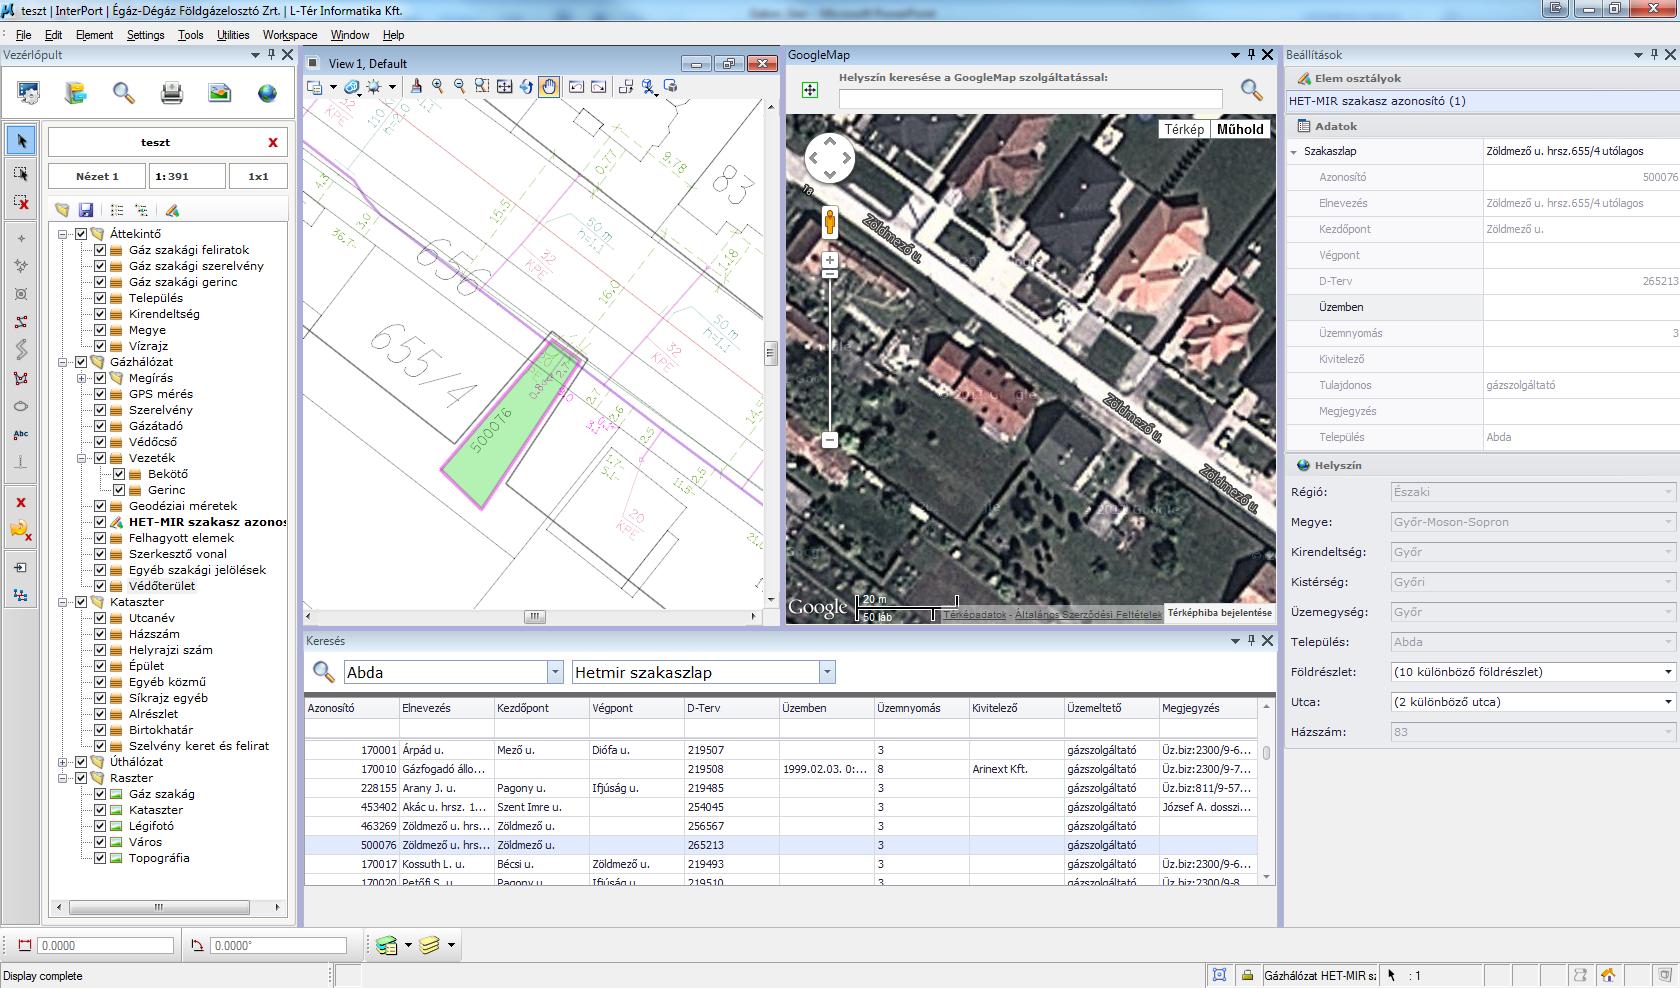Click the red X beside teszt project
Image resolution: width=1680 pixels, height=988 pixels.
(x=273, y=143)
